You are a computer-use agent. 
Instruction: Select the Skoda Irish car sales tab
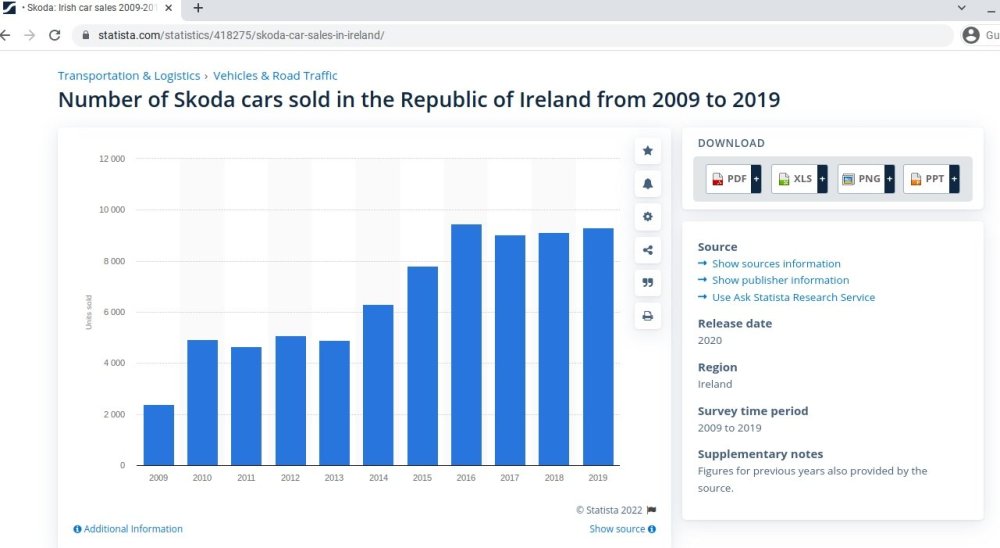(x=89, y=8)
